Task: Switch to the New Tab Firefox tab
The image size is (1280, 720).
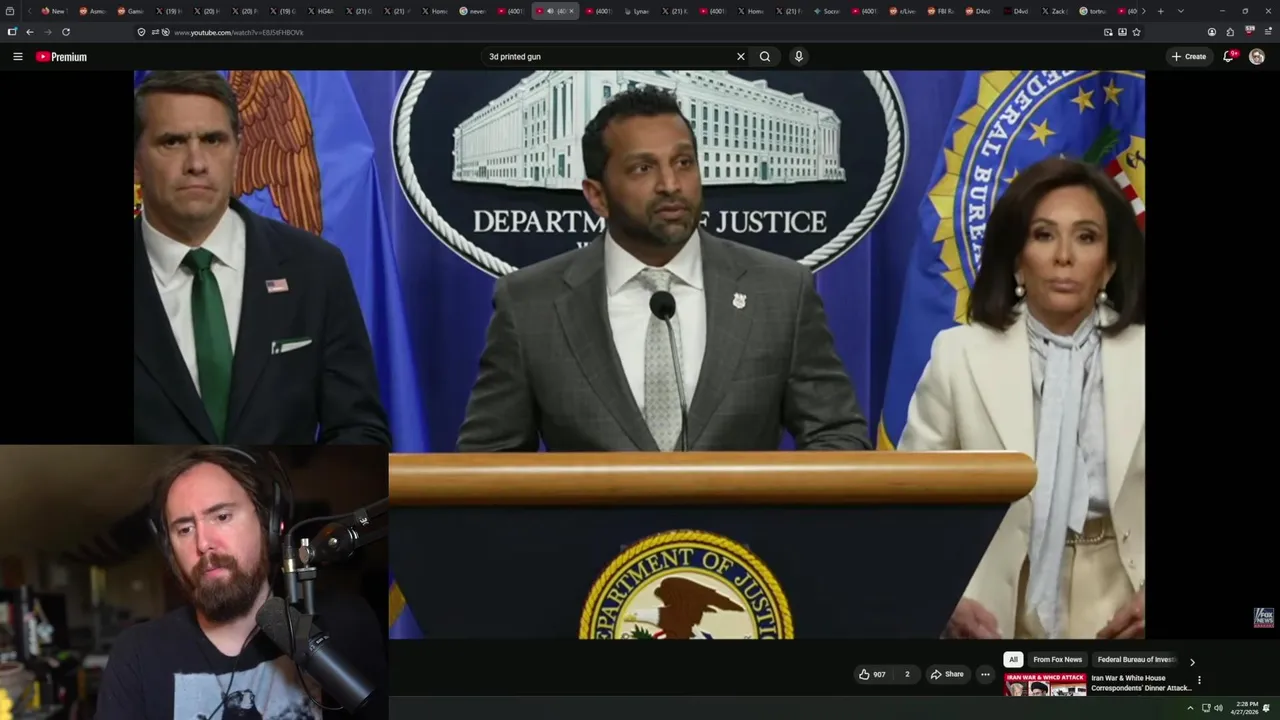Action: click(53, 11)
